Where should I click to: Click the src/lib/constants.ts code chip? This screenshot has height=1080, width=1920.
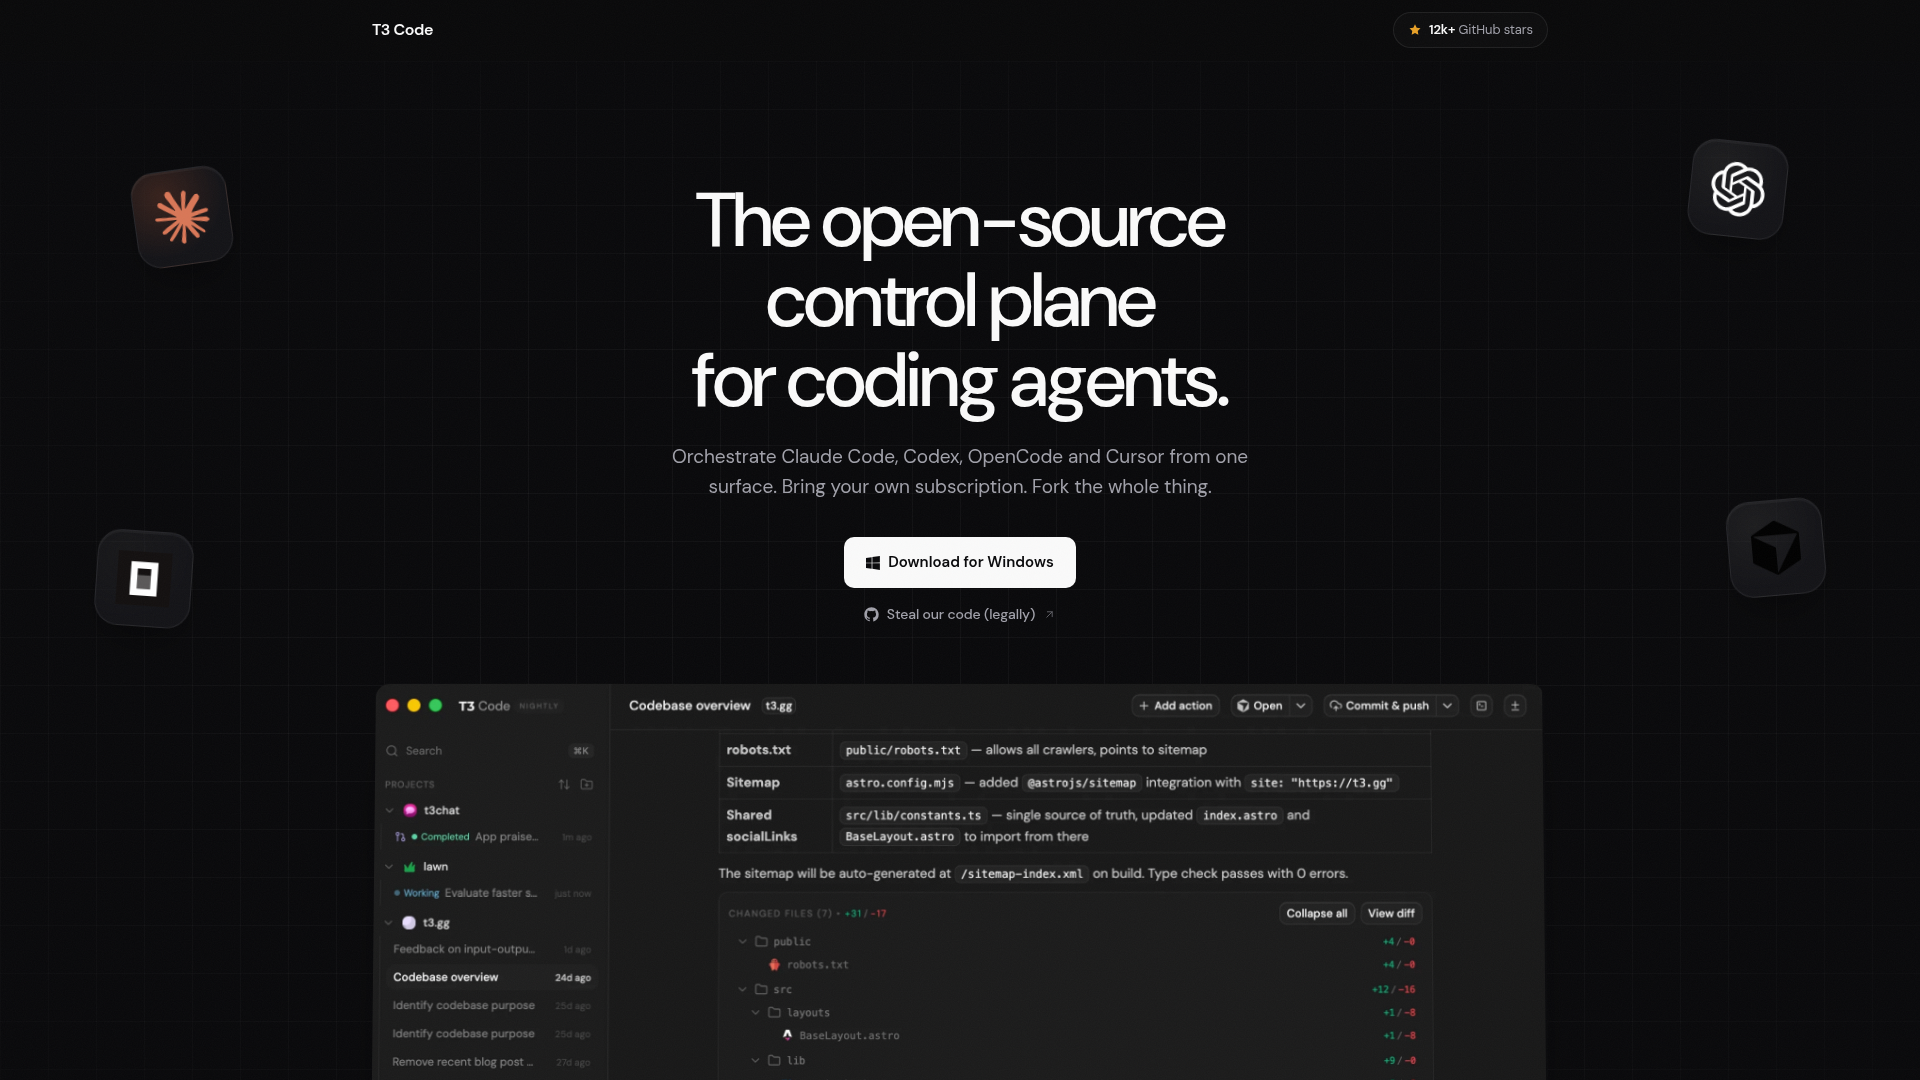click(914, 816)
